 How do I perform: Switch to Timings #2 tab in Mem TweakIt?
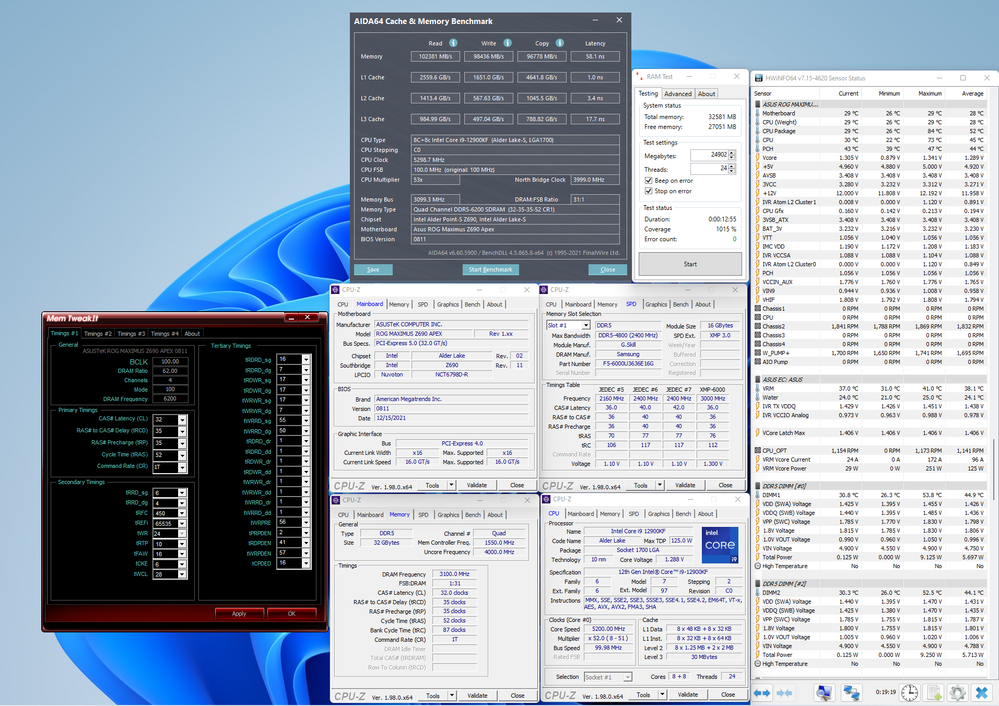tap(97, 333)
